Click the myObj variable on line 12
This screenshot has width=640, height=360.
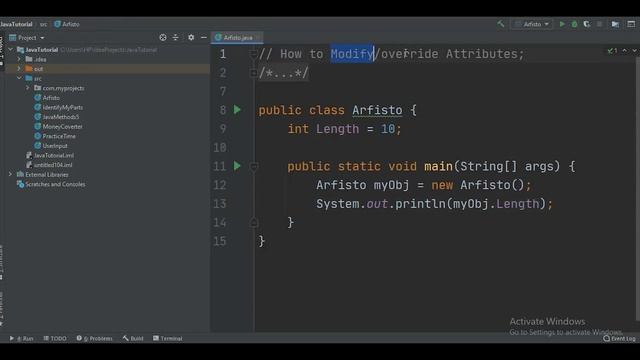[391, 185]
